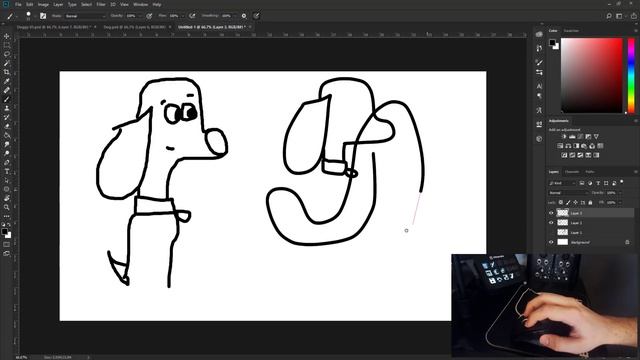Hide the Background layer
640x360 pixels.
click(x=551, y=242)
